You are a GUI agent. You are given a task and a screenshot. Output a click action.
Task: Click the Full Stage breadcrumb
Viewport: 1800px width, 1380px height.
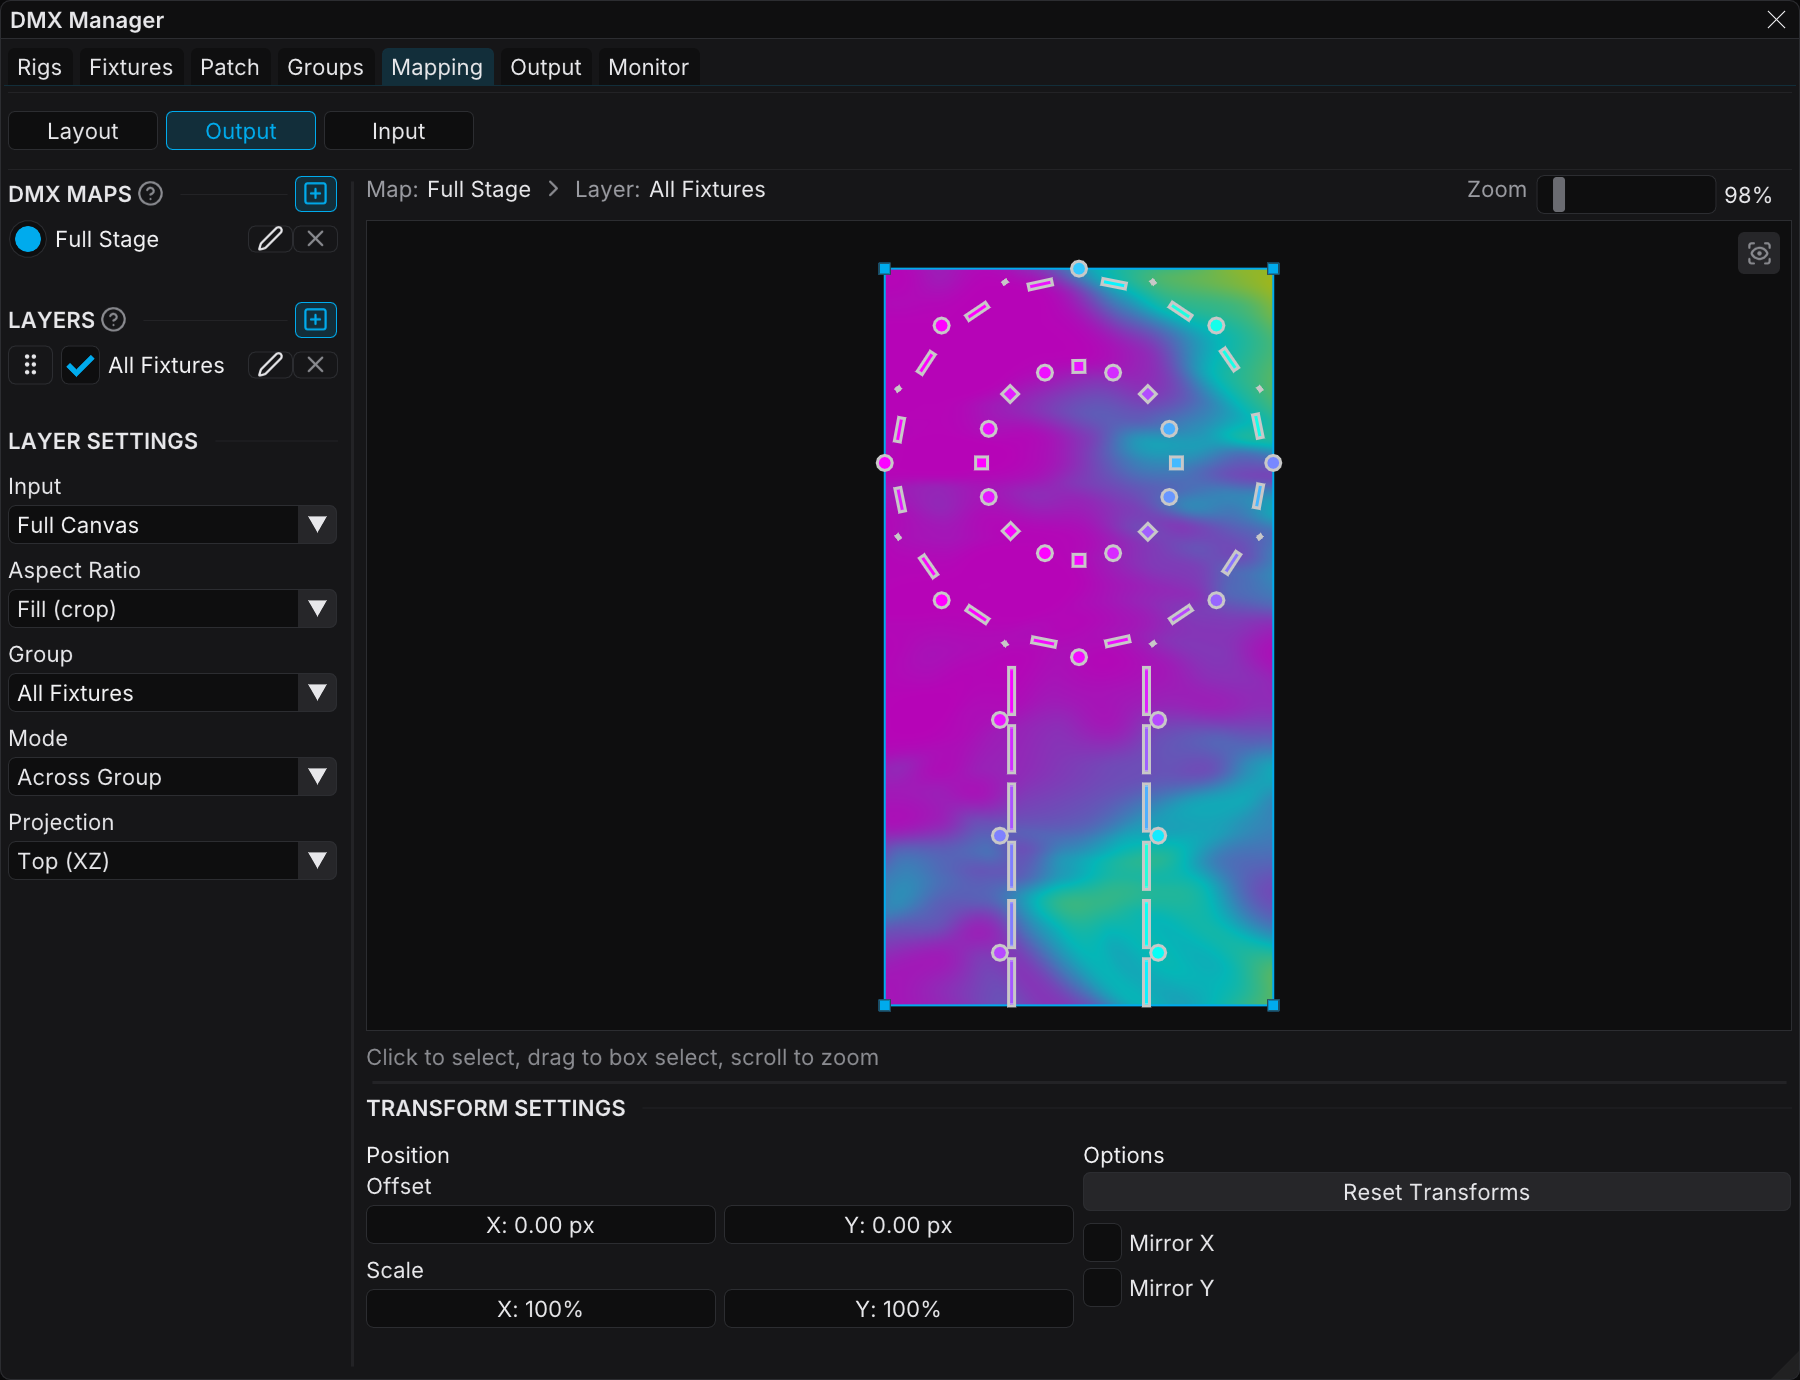[x=479, y=190]
